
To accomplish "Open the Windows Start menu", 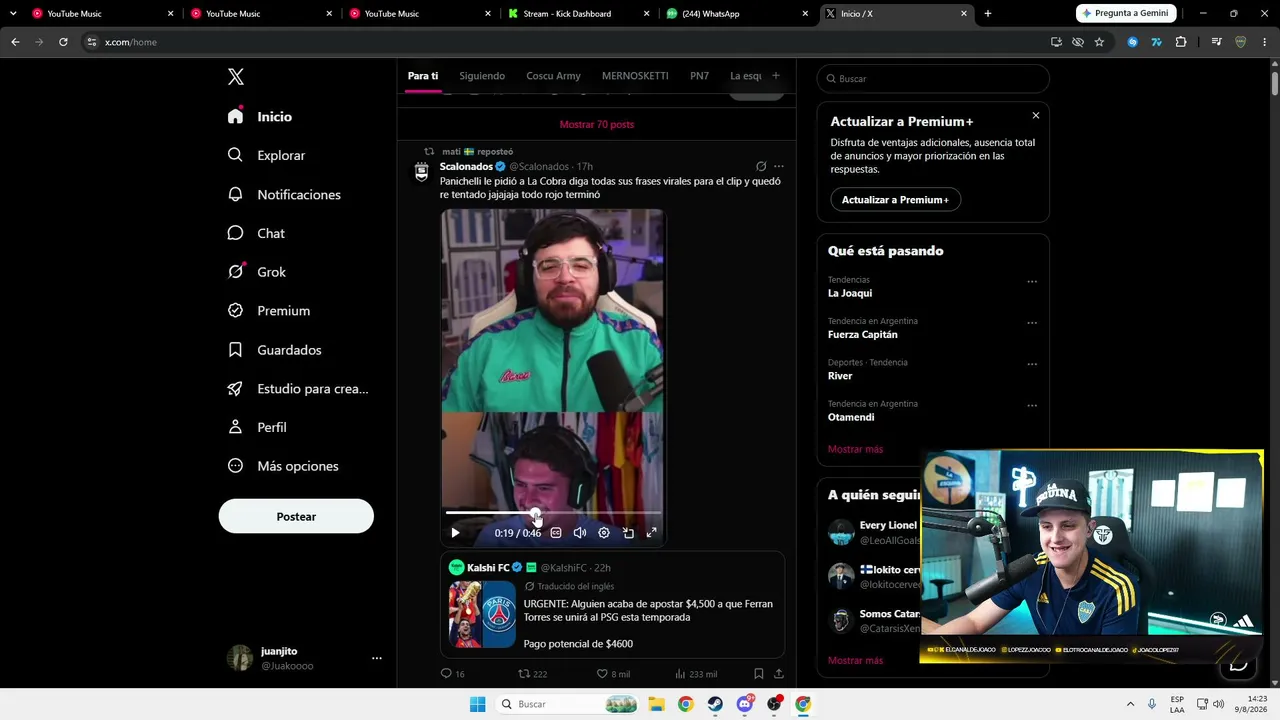I will click(x=478, y=704).
